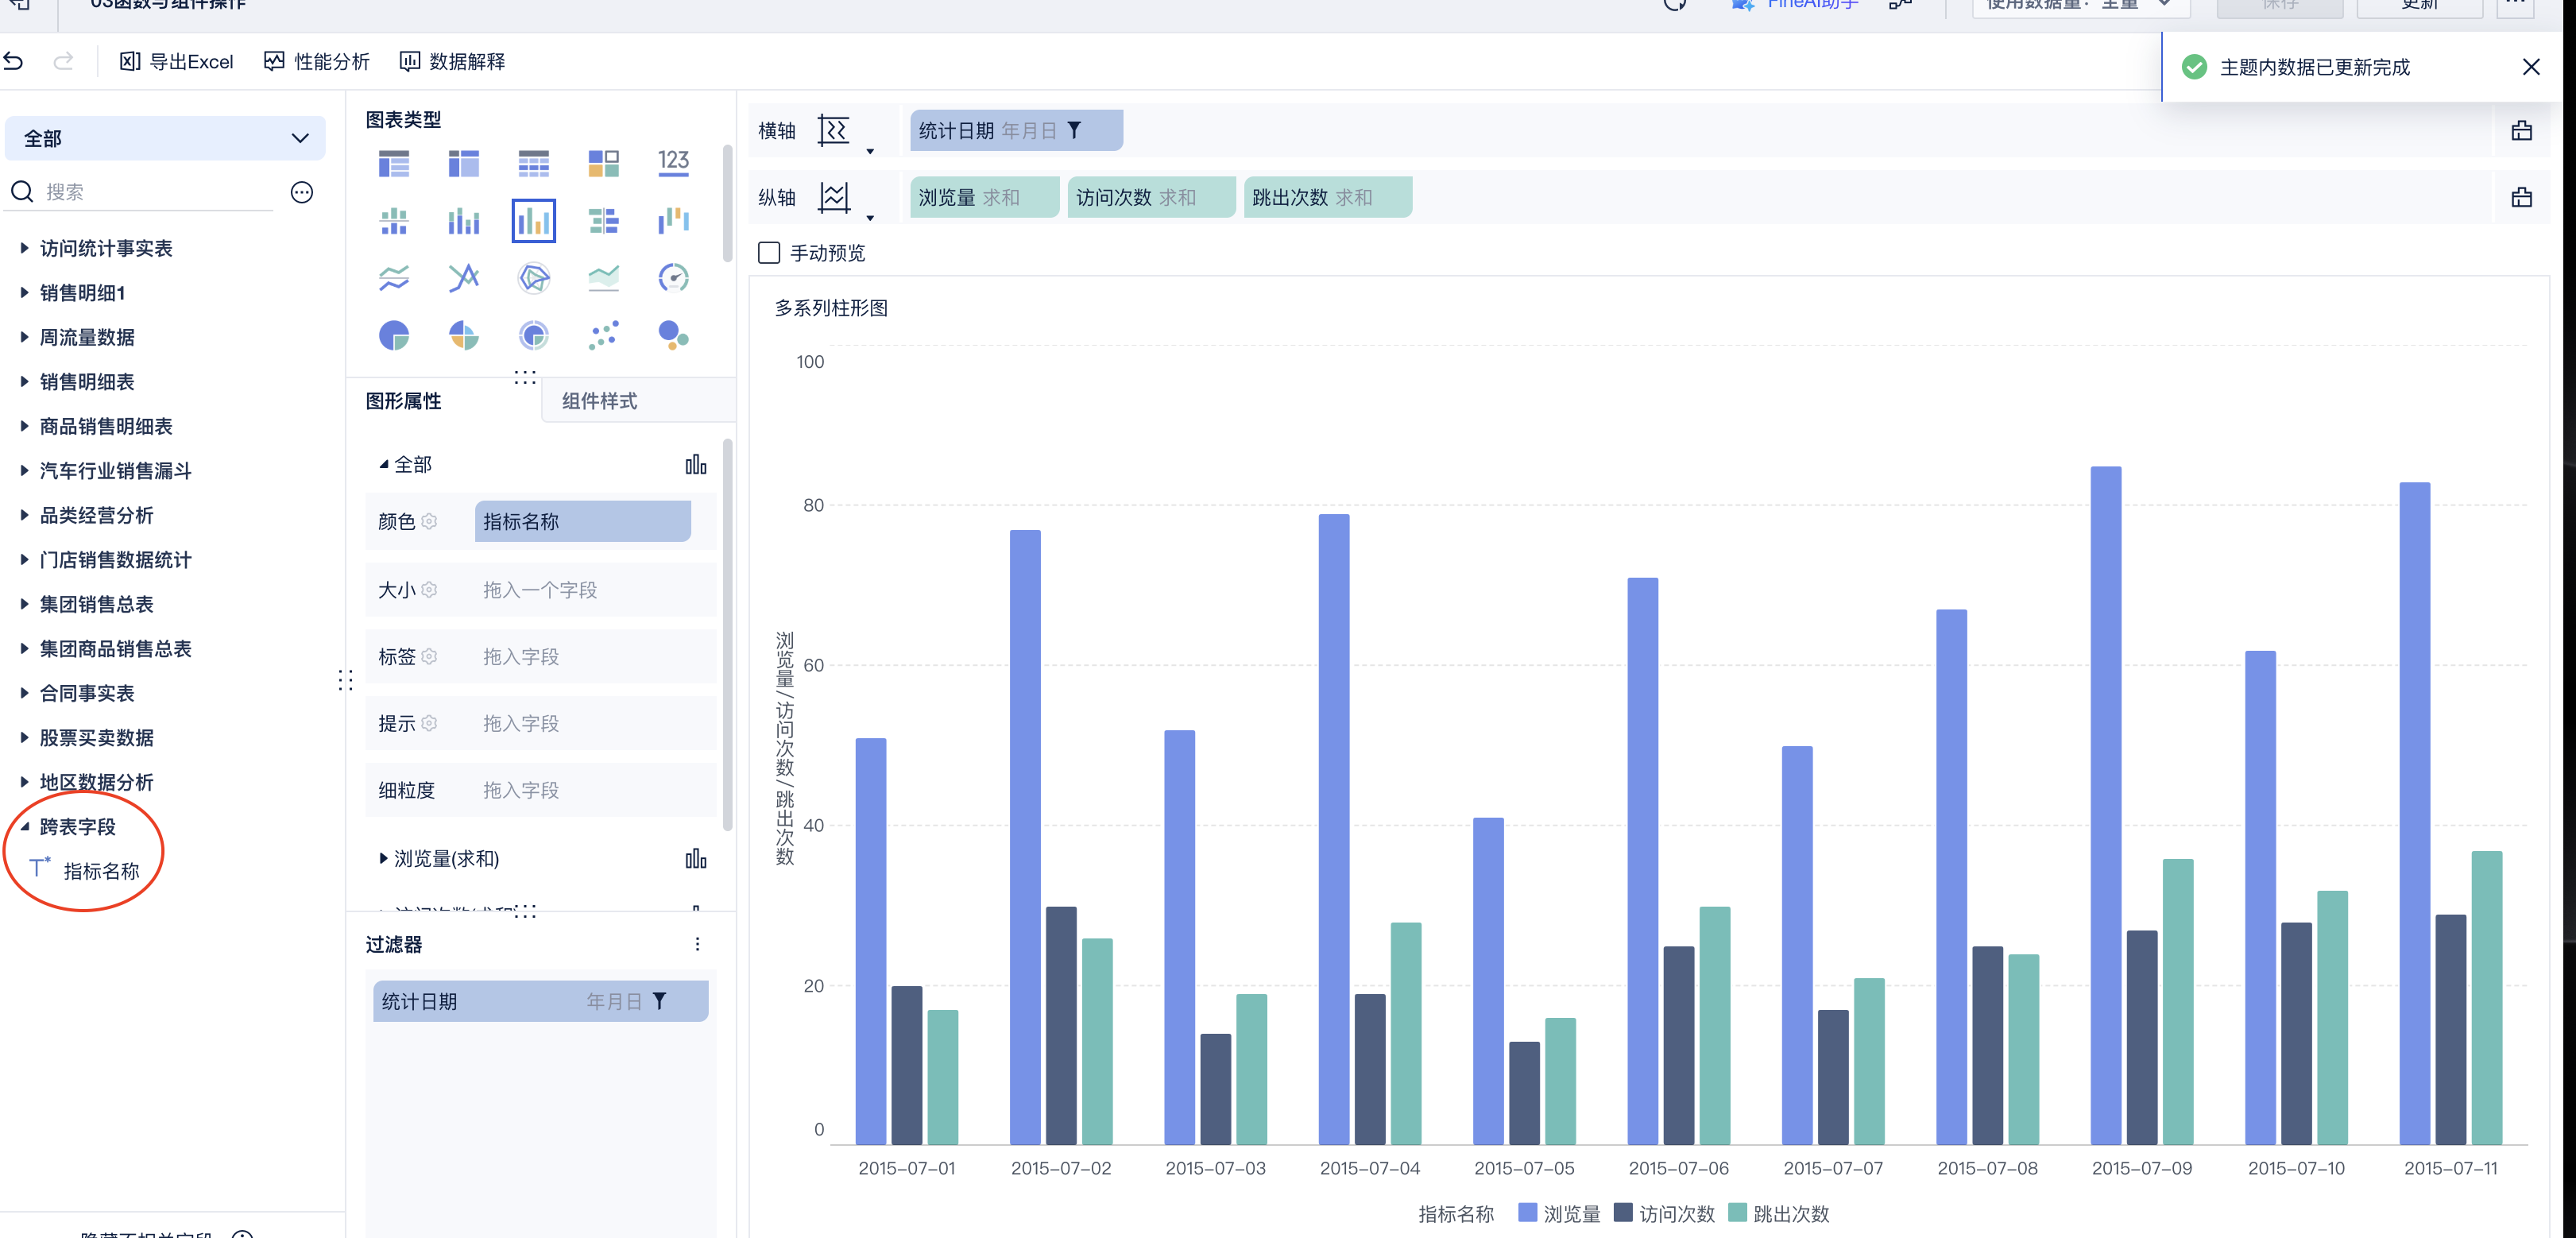Select the gauge dashboard chart icon

point(673,278)
